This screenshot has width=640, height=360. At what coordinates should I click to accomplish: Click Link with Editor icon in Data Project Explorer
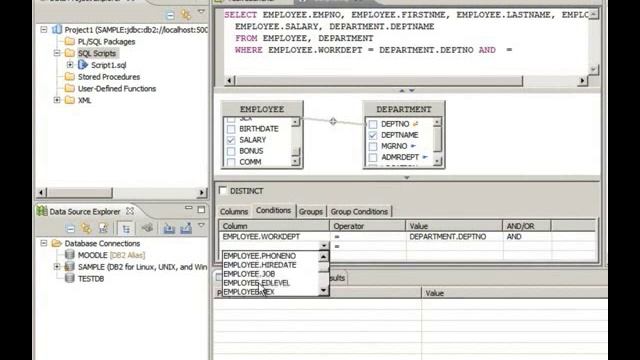pyautogui.click(x=186, y=15)
